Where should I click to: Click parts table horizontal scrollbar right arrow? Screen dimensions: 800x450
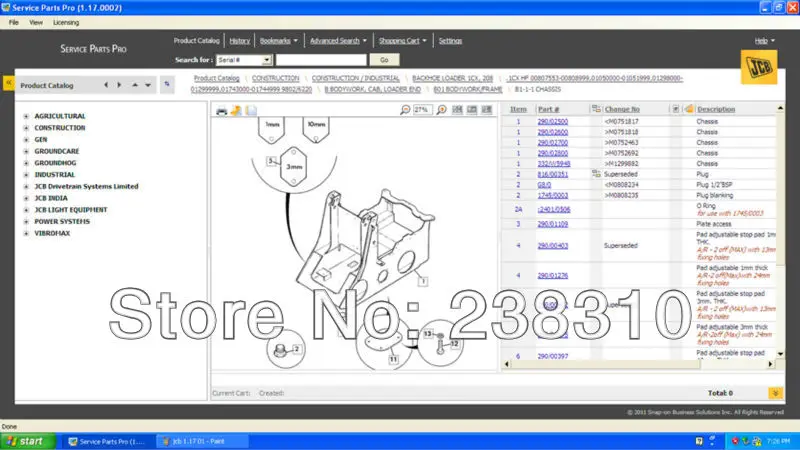click(770, 364)
